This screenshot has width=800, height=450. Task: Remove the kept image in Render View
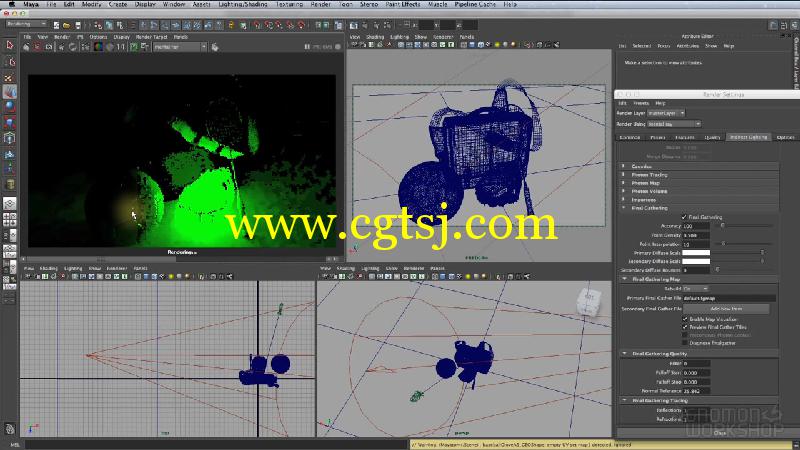pyautogui.click(x=145, y=47)
